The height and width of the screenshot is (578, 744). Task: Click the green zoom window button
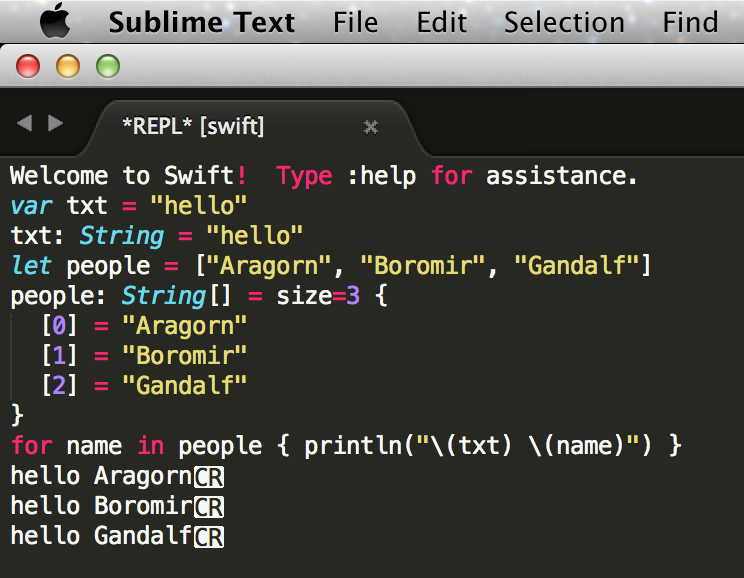(x=108, y=66)
